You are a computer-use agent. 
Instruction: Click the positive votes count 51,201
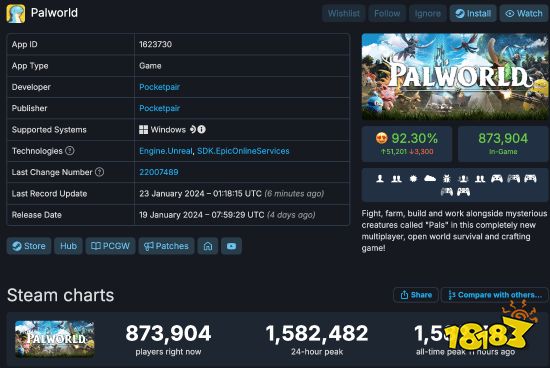coord(394,152)
